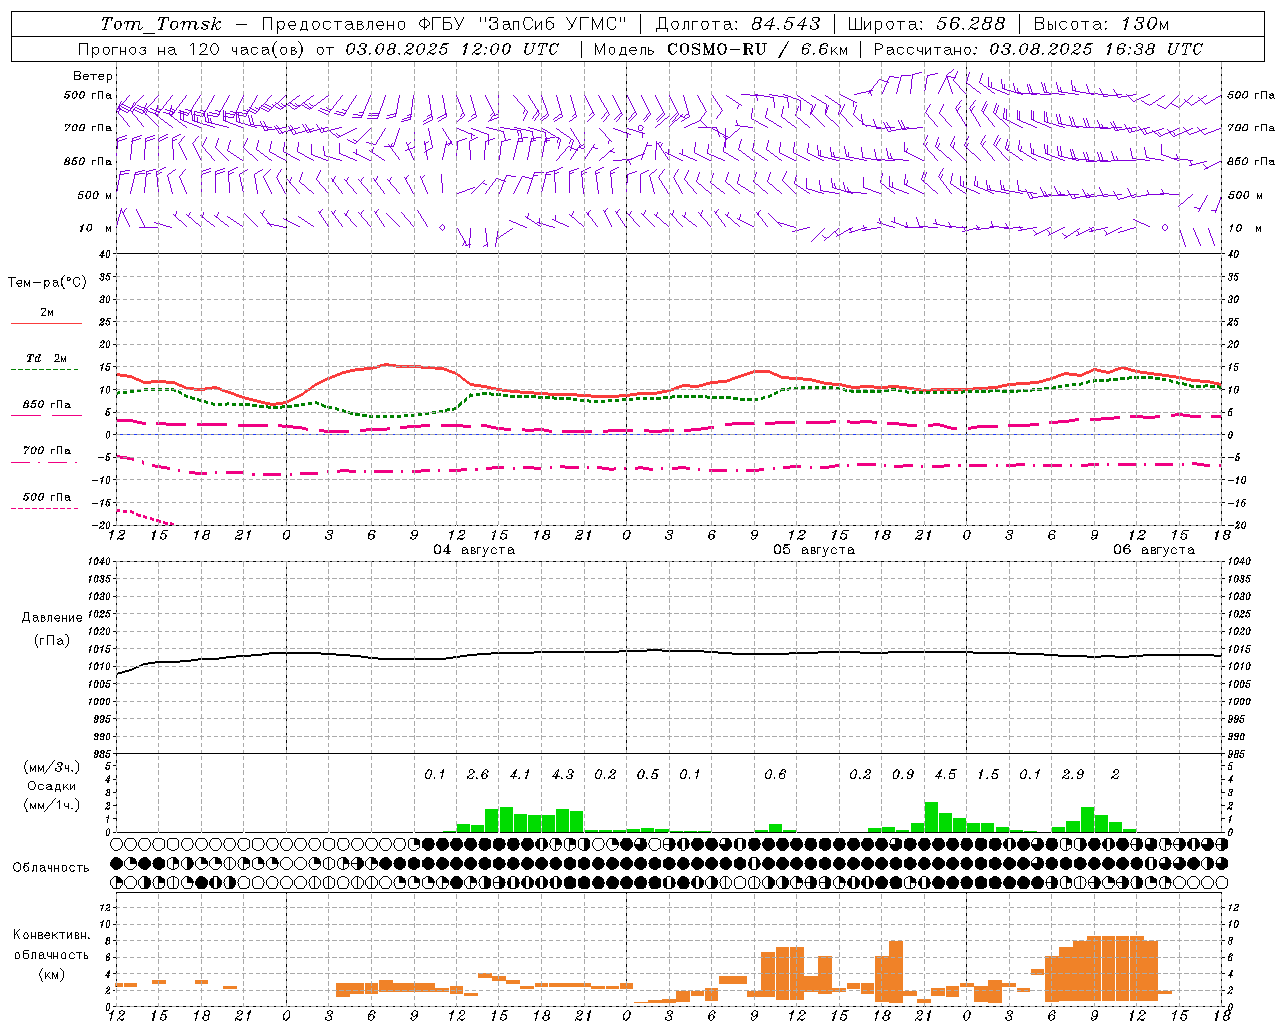
Task: Click the (мм/1ч.) units label
Action: click(52, 805)
